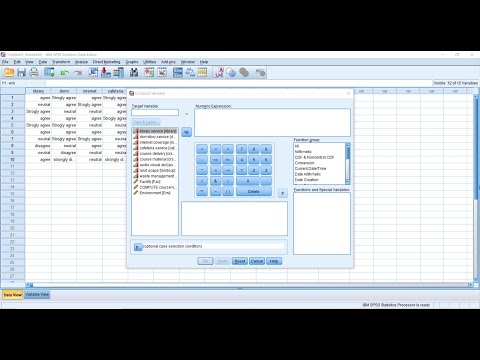Click the 'library' column header
The image size is (480, 360).
click(x=38, y=91)
